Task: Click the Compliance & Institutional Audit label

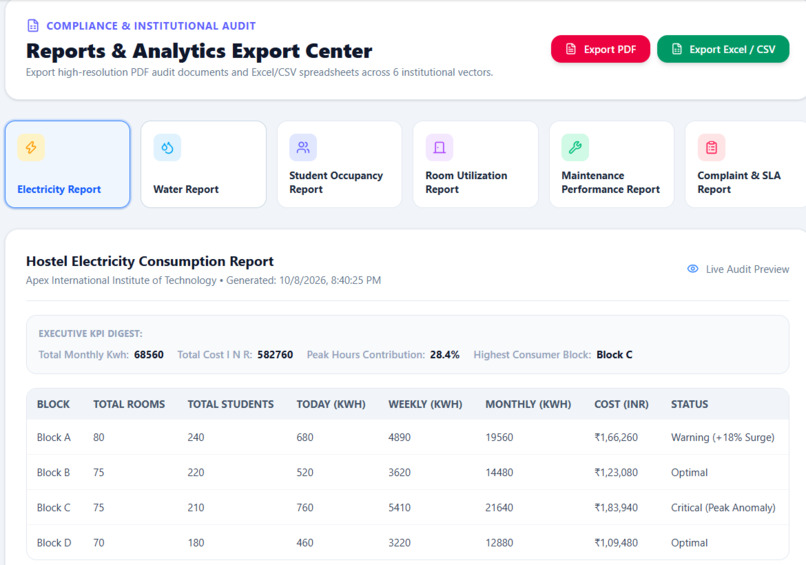Action: (x=151, y=26)
